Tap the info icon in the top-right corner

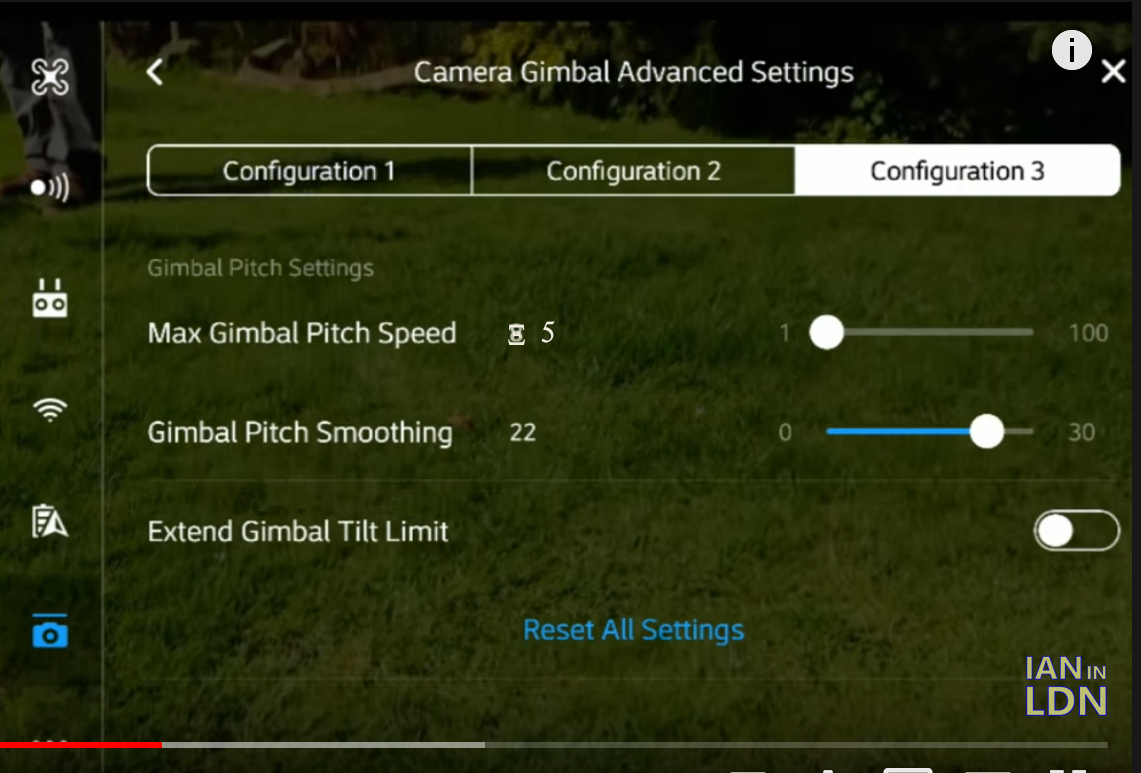1071,50
